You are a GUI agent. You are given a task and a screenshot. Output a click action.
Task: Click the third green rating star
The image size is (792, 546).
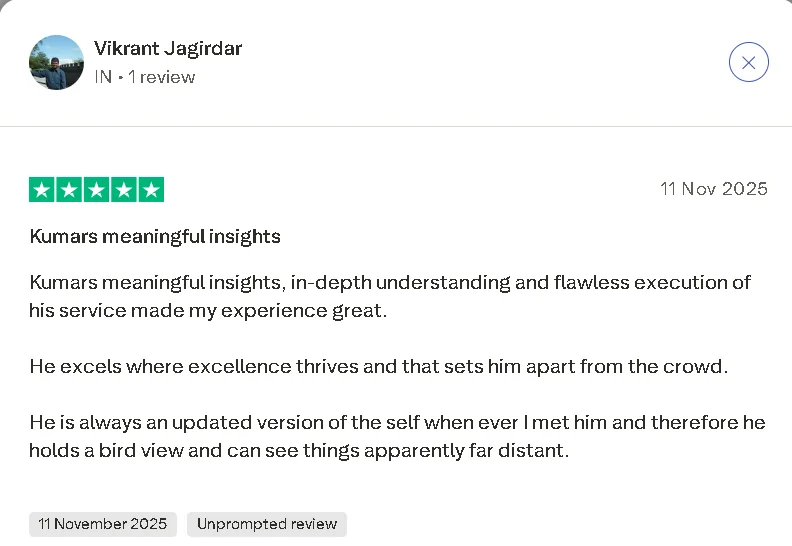coord(96,190)
